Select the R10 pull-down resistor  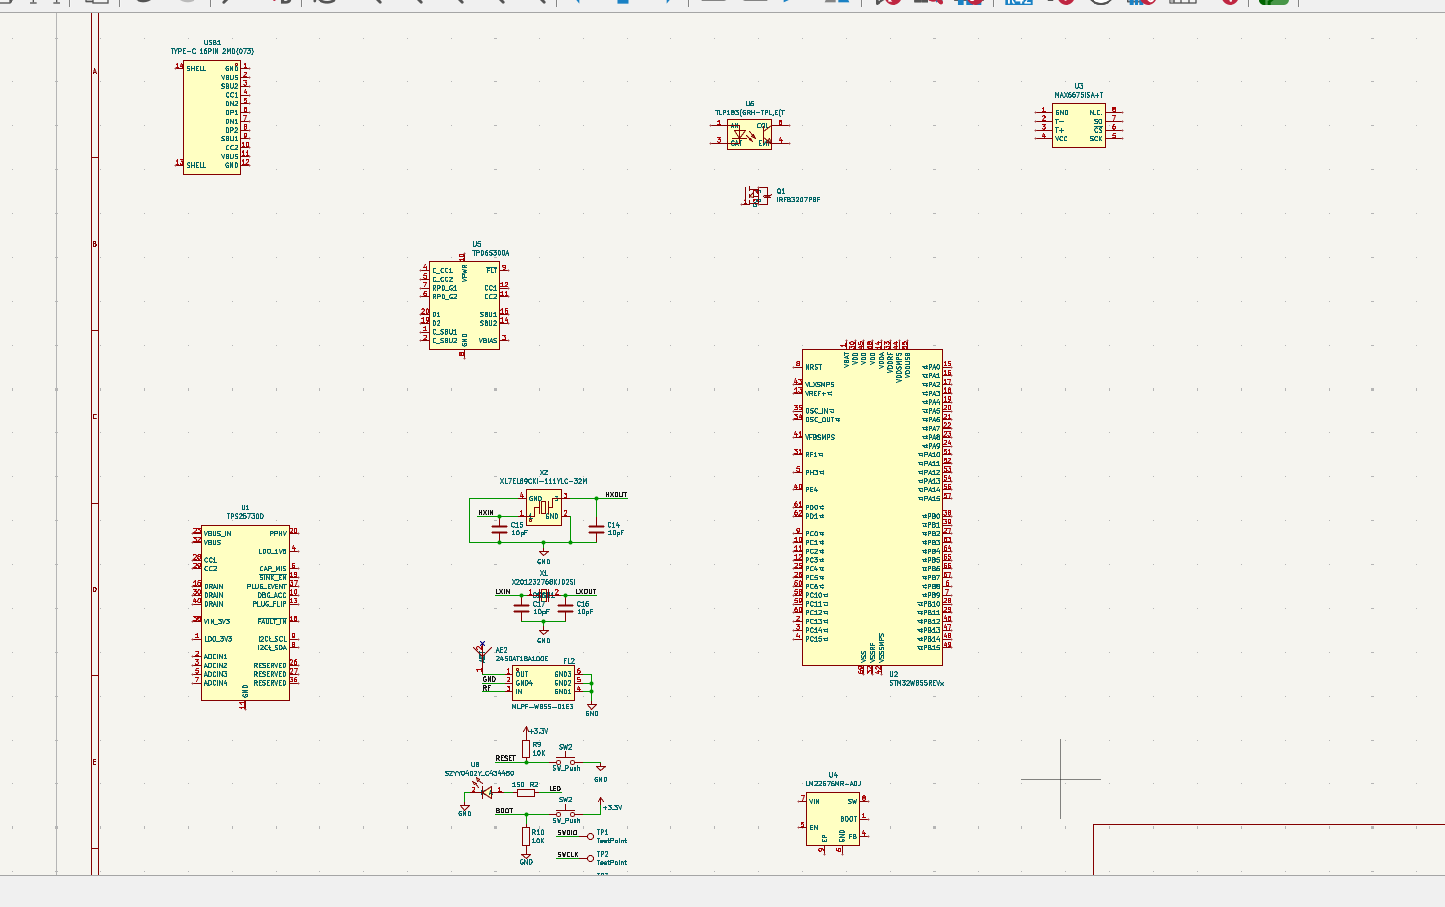(526, 836)
